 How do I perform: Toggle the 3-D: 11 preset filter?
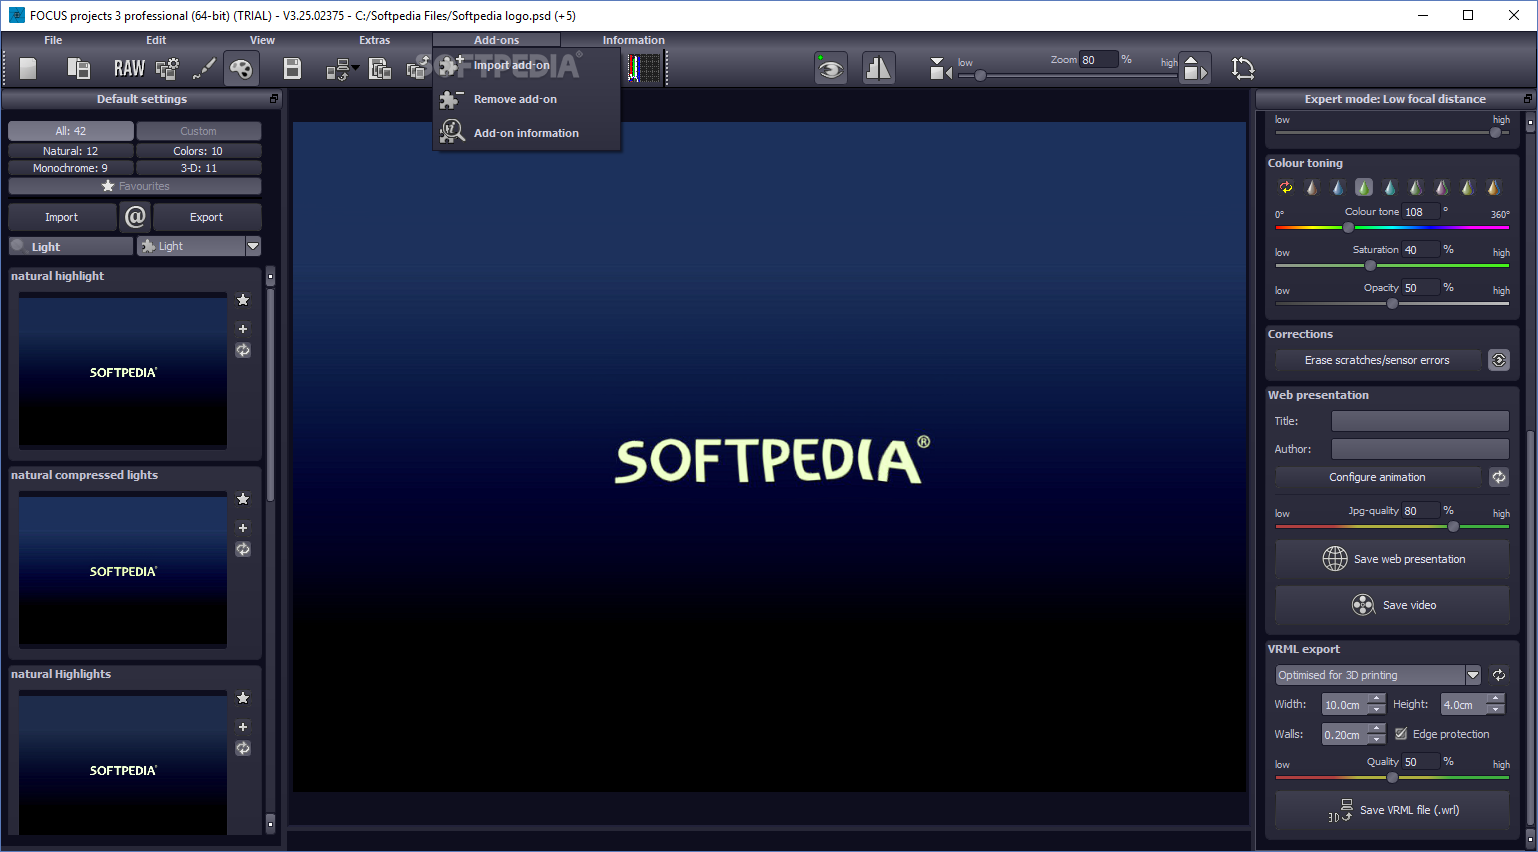tap(199, 168)
